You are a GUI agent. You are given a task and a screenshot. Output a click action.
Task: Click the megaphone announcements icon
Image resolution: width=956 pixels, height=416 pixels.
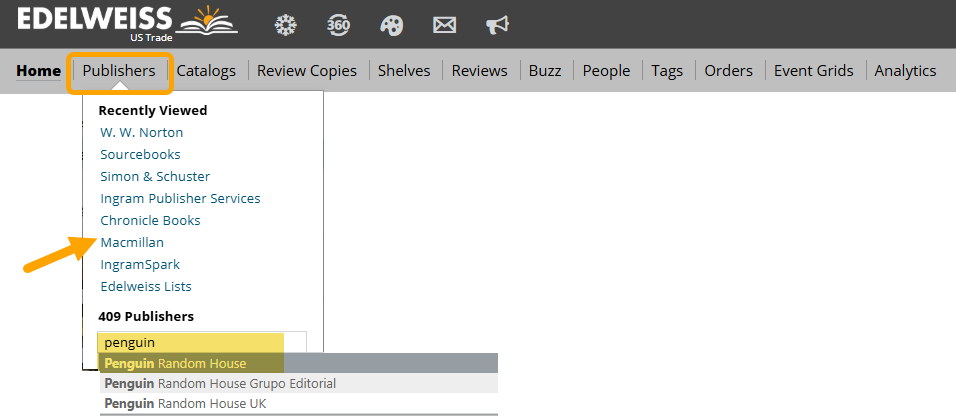click(x=498, y=25)
